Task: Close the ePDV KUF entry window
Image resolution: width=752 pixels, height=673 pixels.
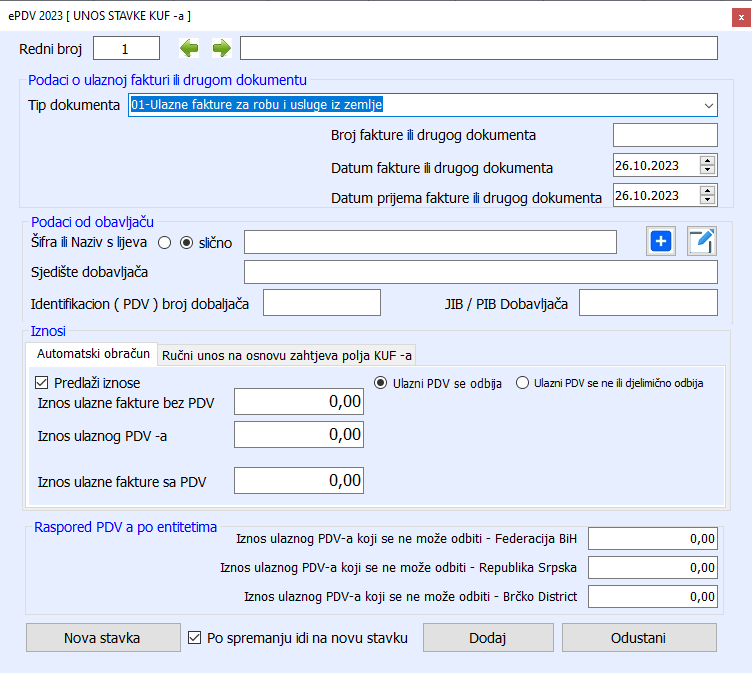Action: 741,17
